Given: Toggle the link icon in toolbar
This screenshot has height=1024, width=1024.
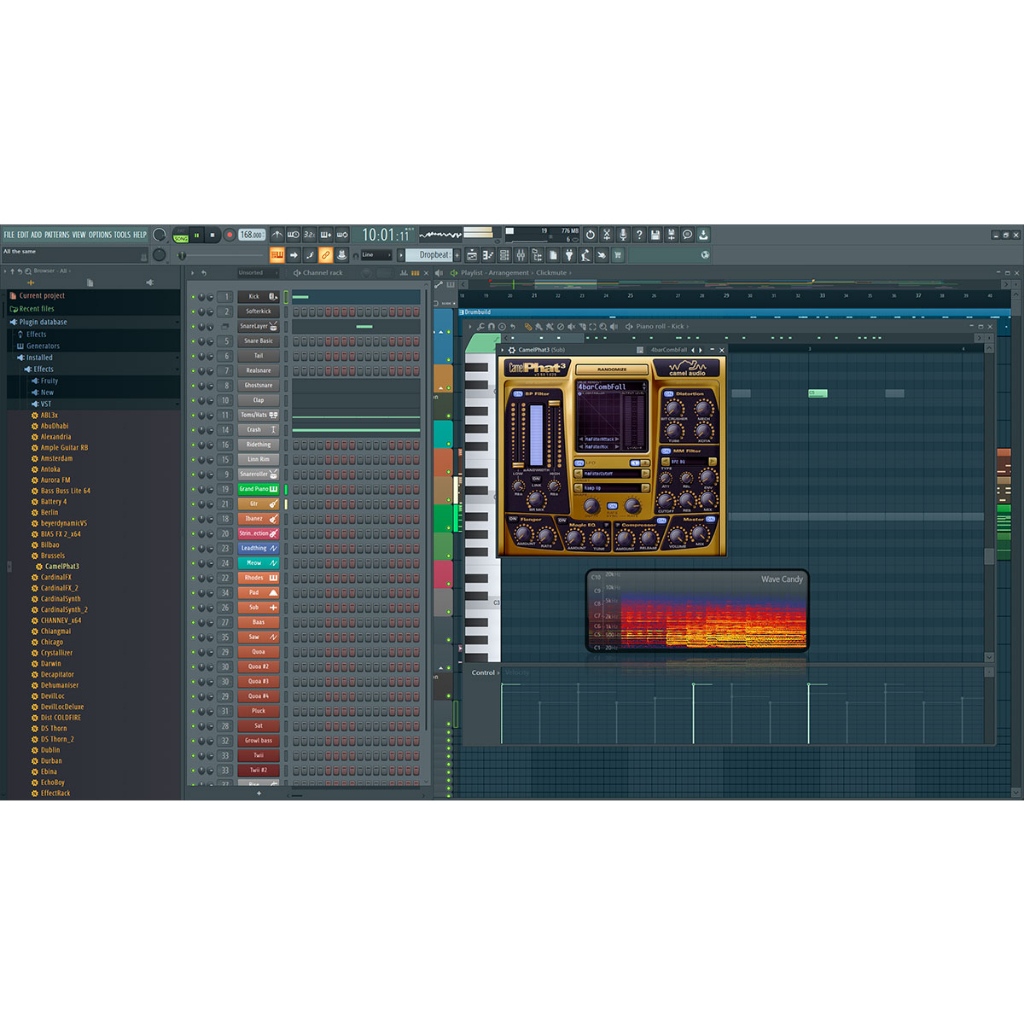Looking at the screenshot, I should (x=325, y=255).
